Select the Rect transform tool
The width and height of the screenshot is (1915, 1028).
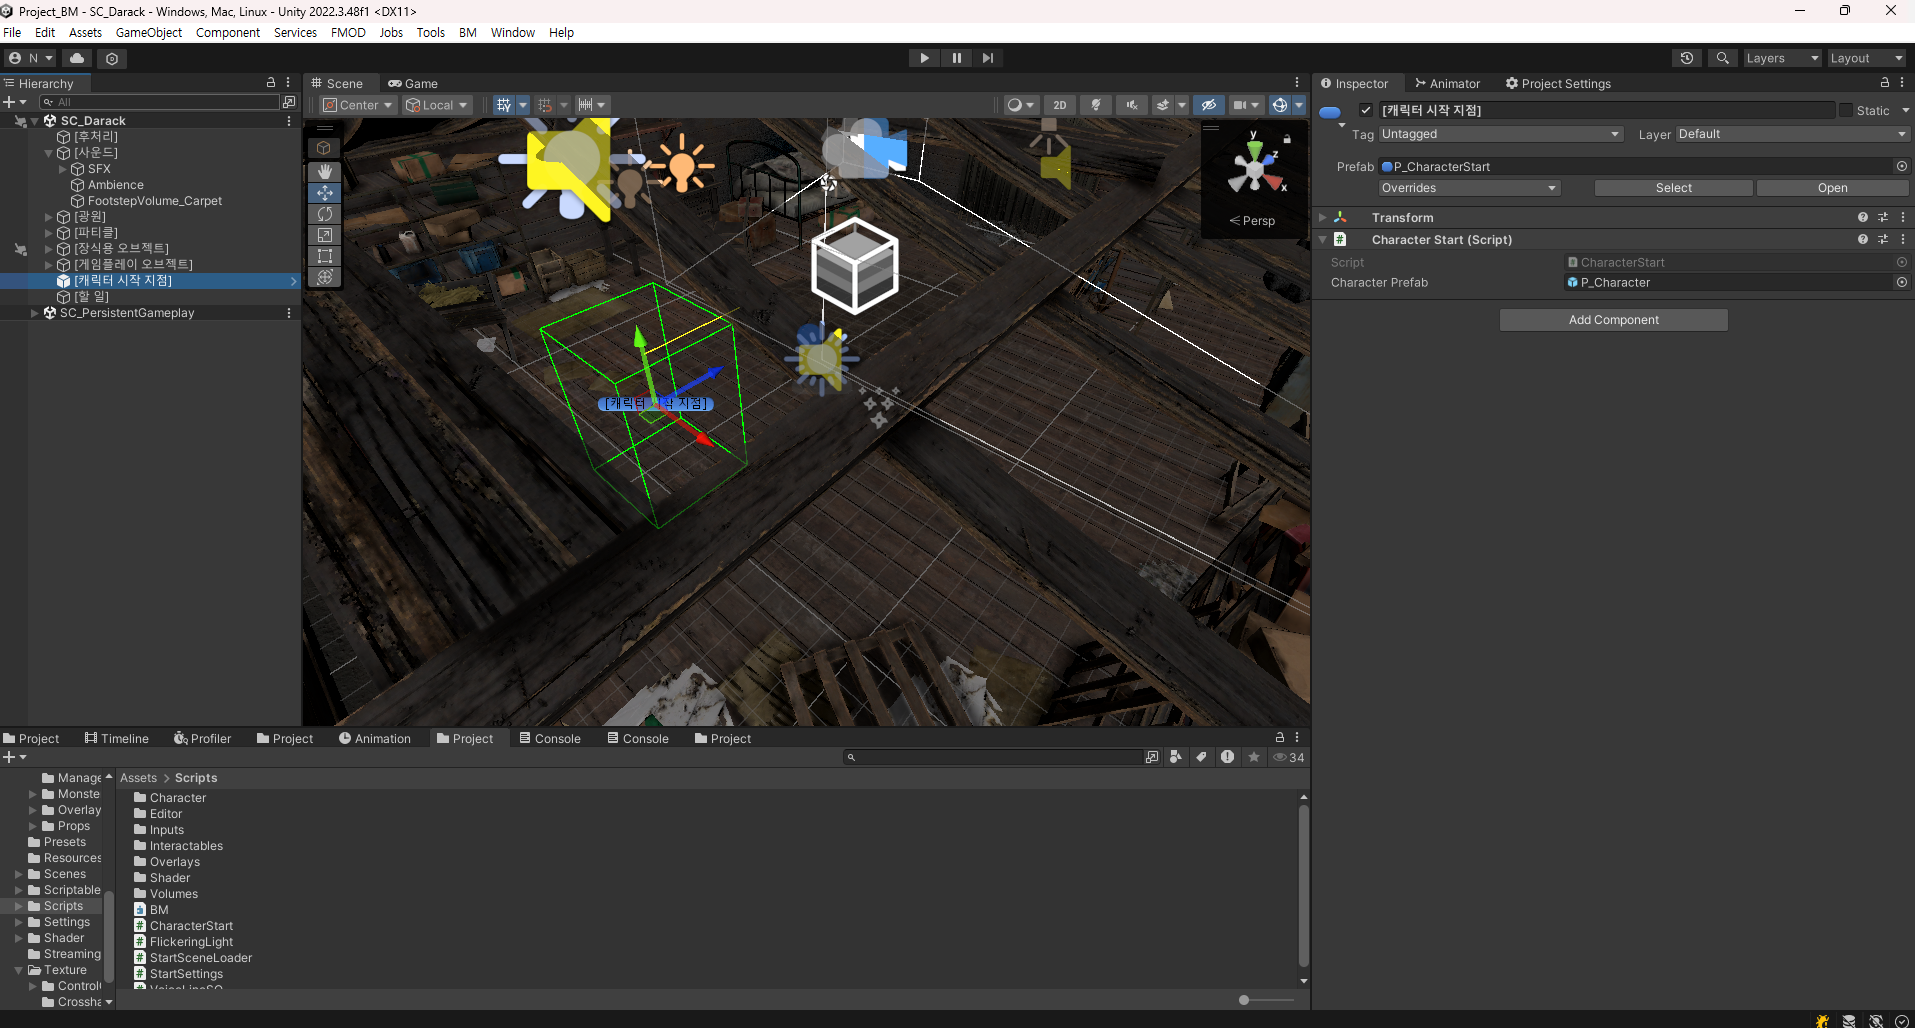(x=325, y=255)
